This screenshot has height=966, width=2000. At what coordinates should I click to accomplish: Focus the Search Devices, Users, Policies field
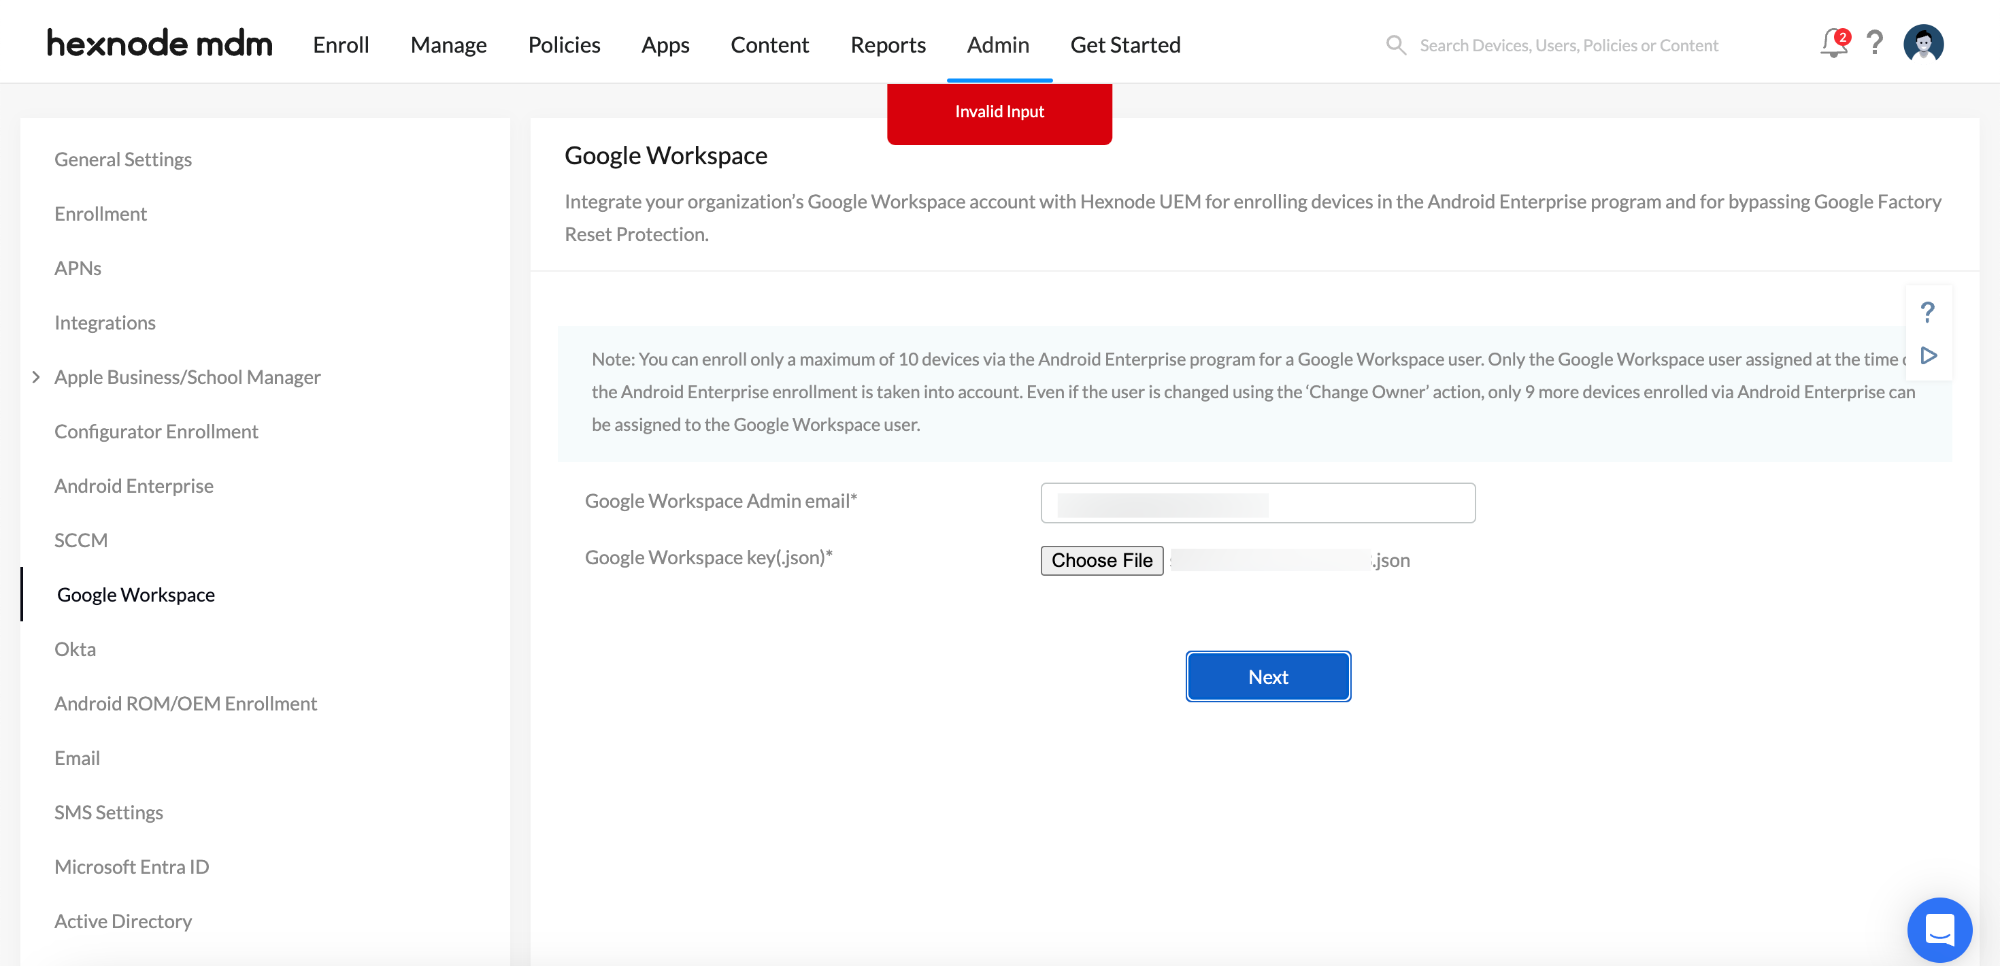(1568, 45)
